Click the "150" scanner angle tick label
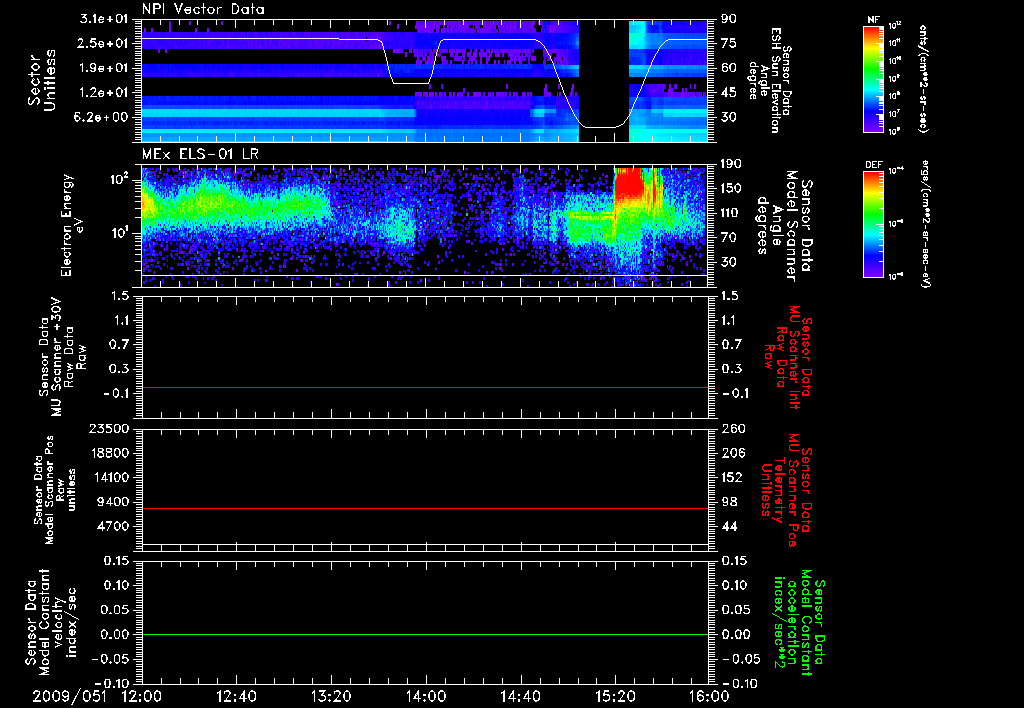Viewport: 1024px width, 708px height. click(x=731, y=189)
